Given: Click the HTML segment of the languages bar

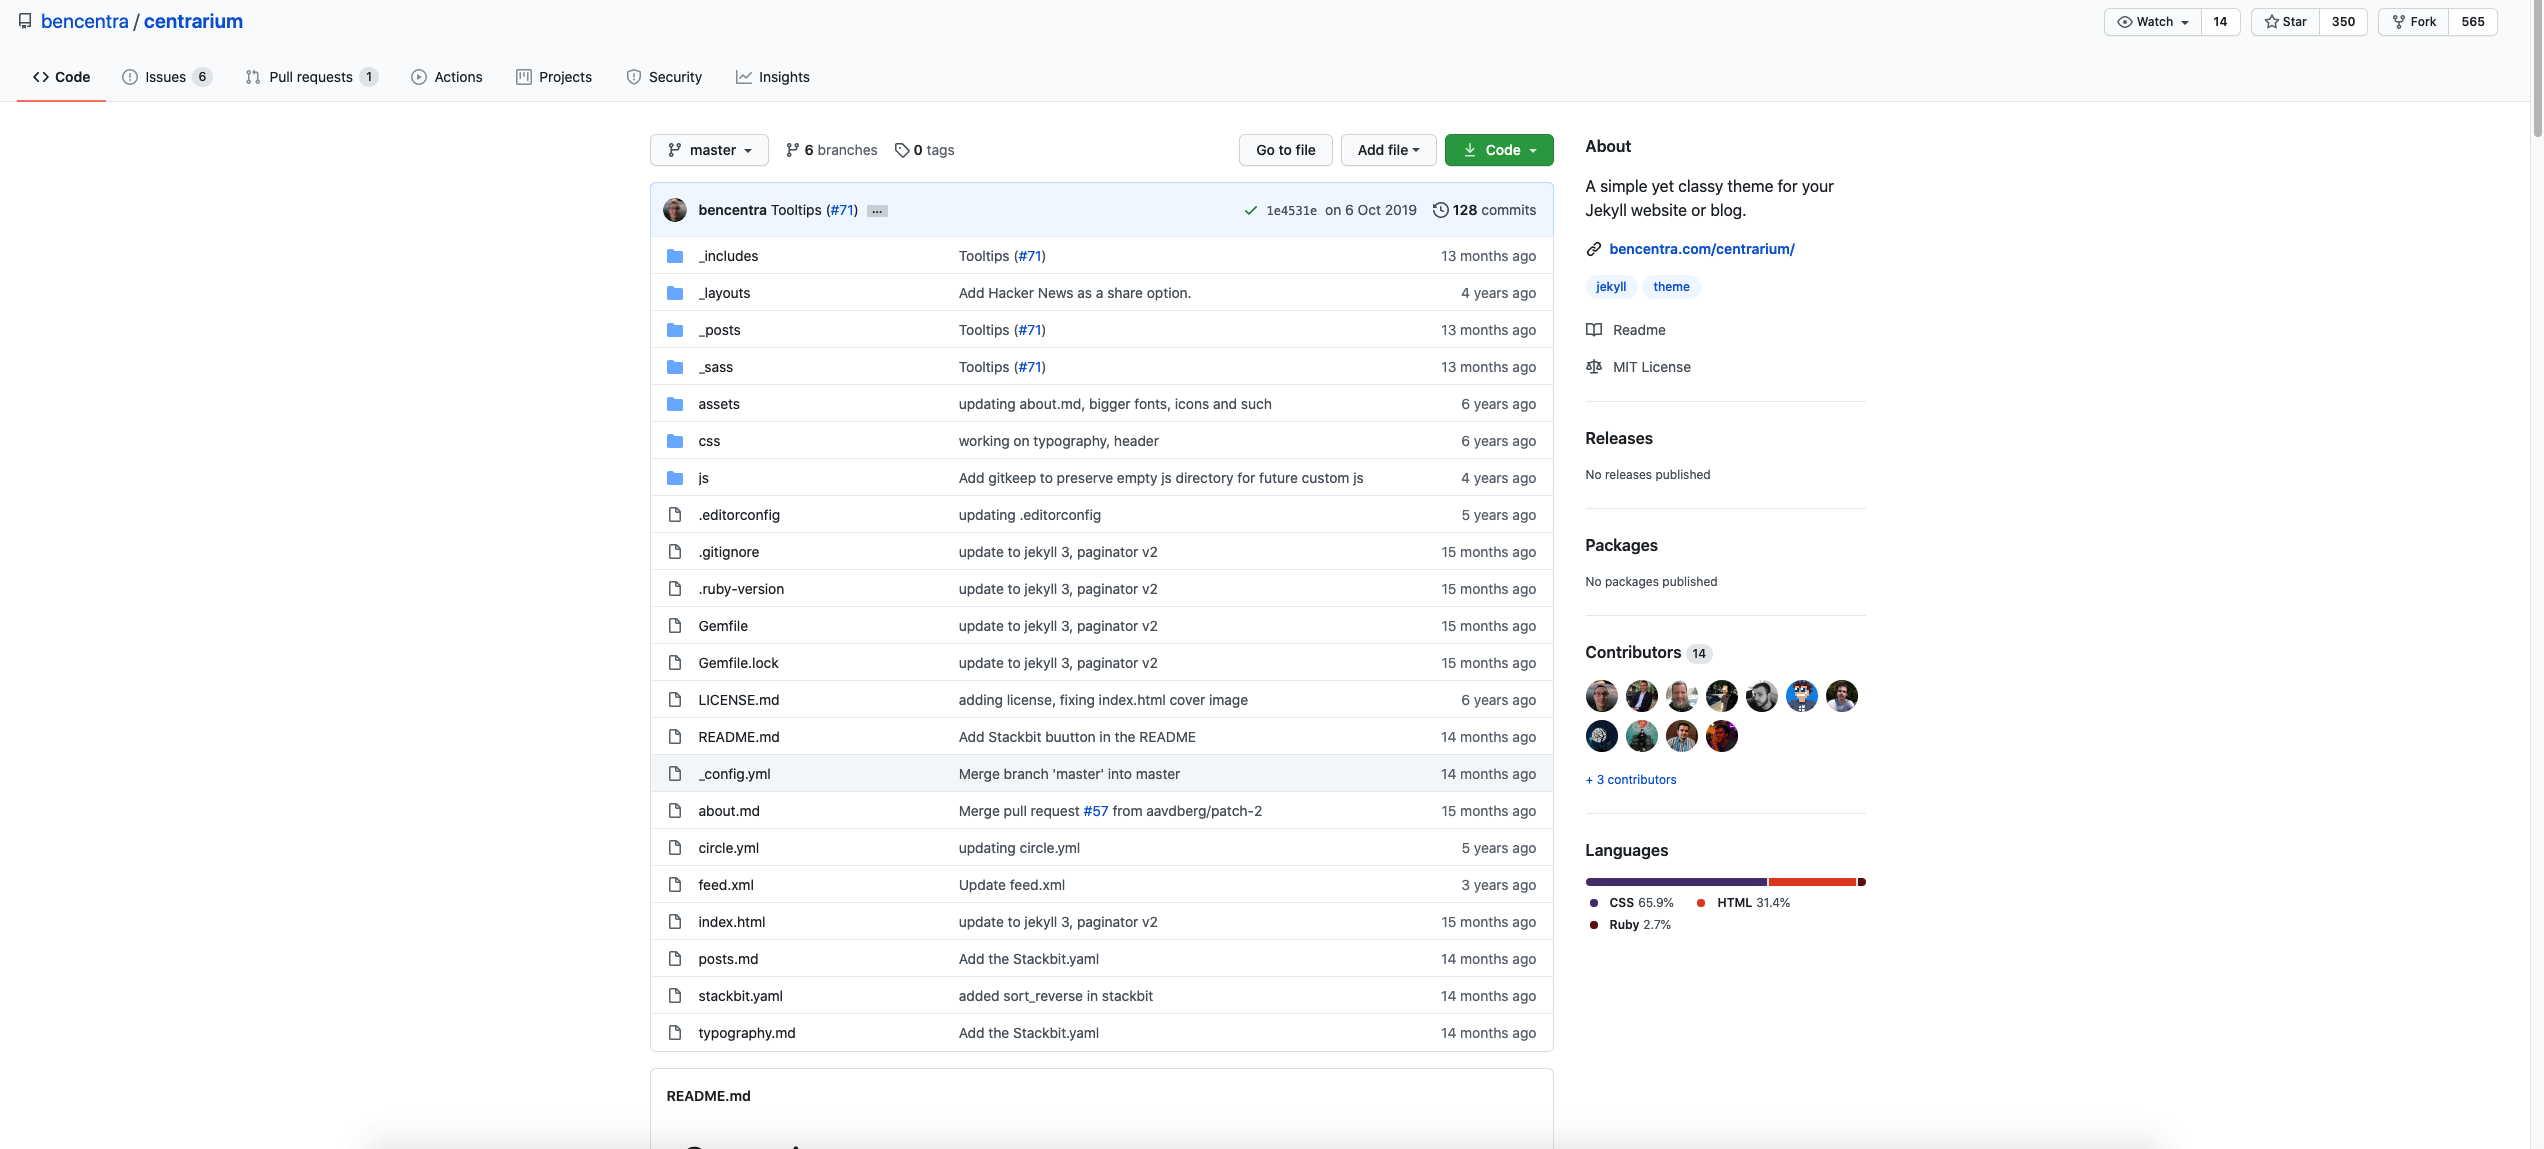Looking at the screenshot, I should tap(1813, 882).
